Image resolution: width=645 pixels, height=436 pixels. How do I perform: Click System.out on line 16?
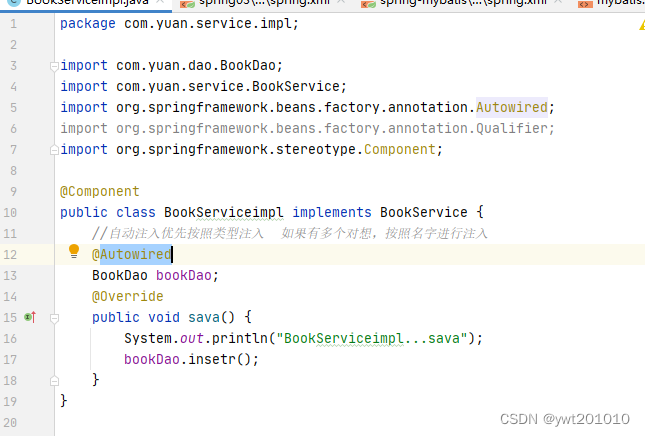coord(164,339)
